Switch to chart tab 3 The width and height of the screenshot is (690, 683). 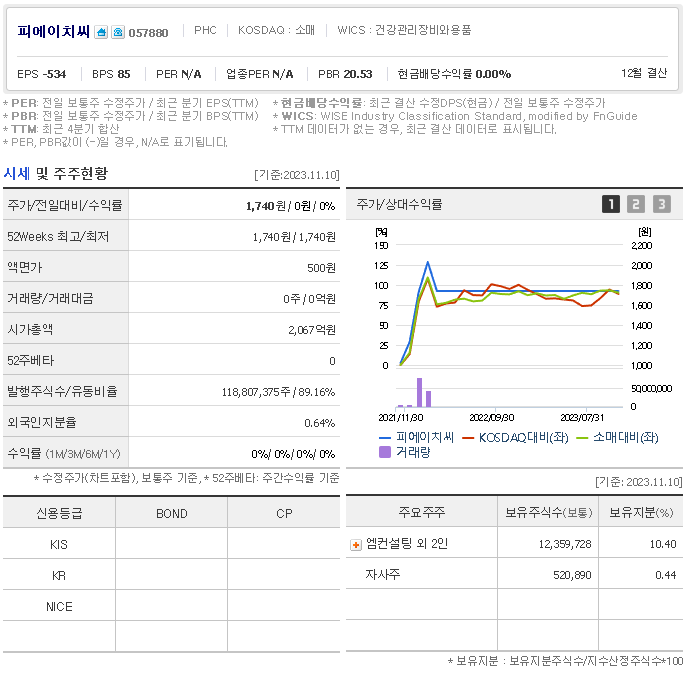661,204
